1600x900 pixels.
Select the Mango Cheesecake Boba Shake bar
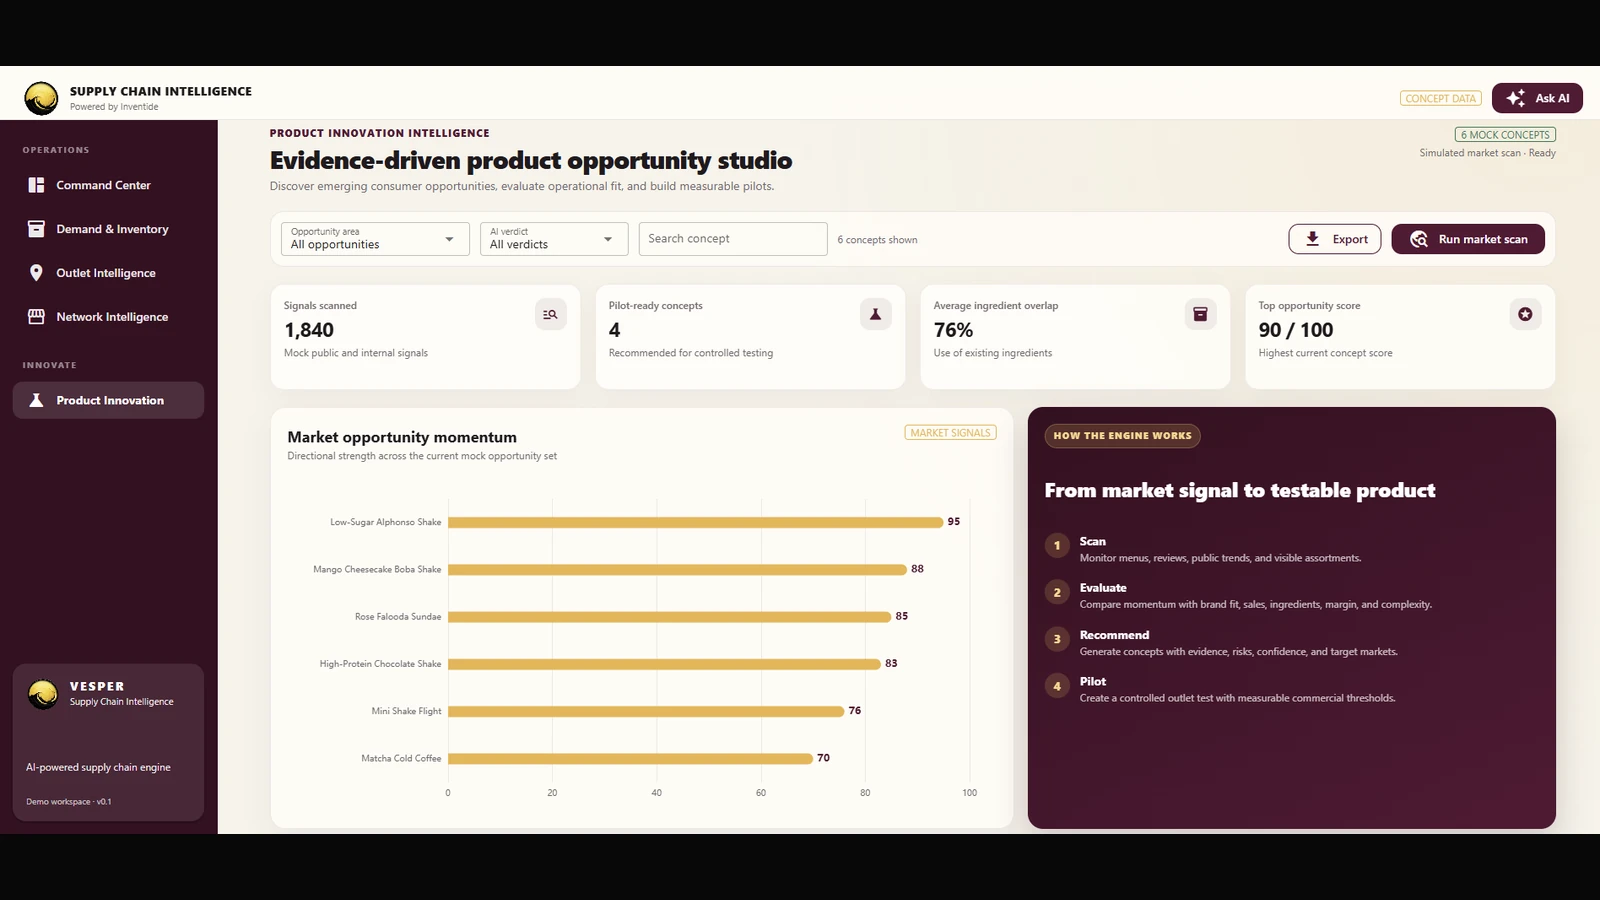[x=678, y=569]
